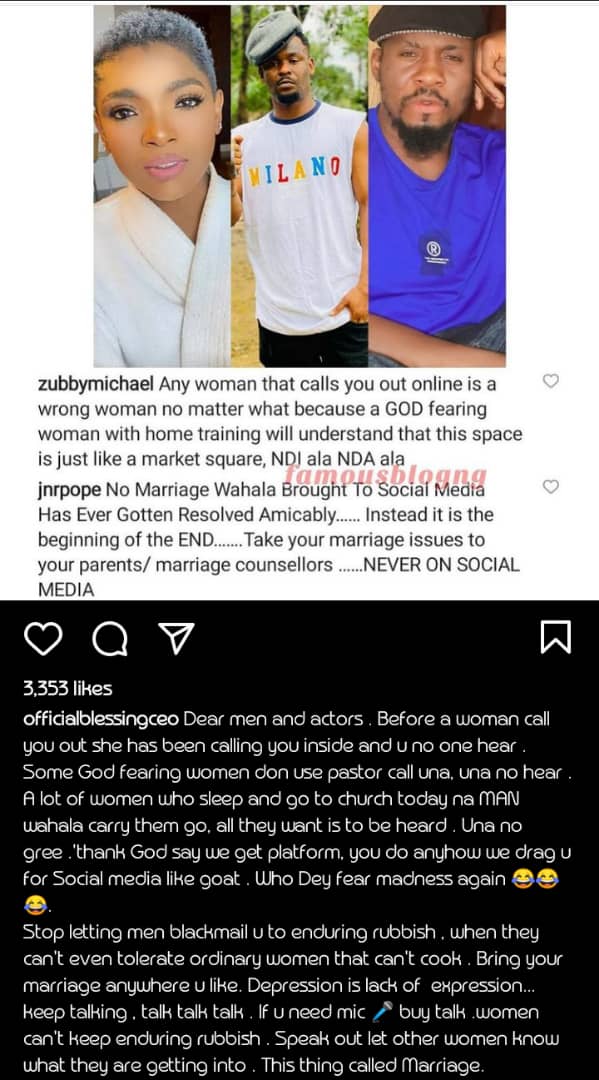Tap the man in blue shirt photo
Viewport: 599px width, 1080px height.
pyautogui.click(x=437, y=186)
